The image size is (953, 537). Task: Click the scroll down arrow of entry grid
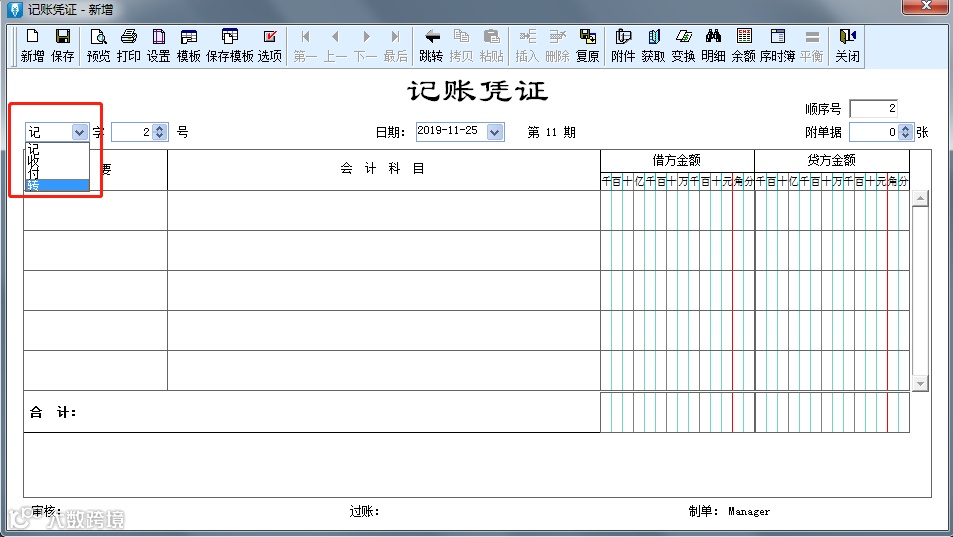(x=920, y=383)
